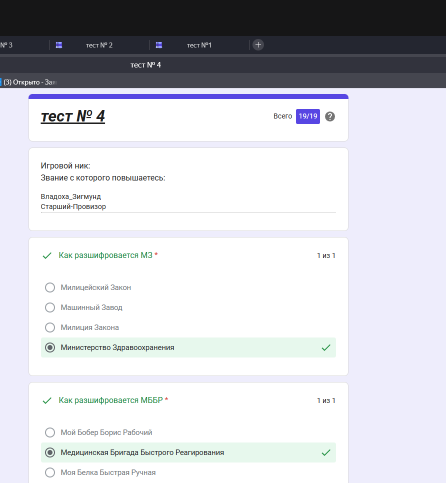
Task: Open a new browser tab with plus icon
Action: [258, 45]
